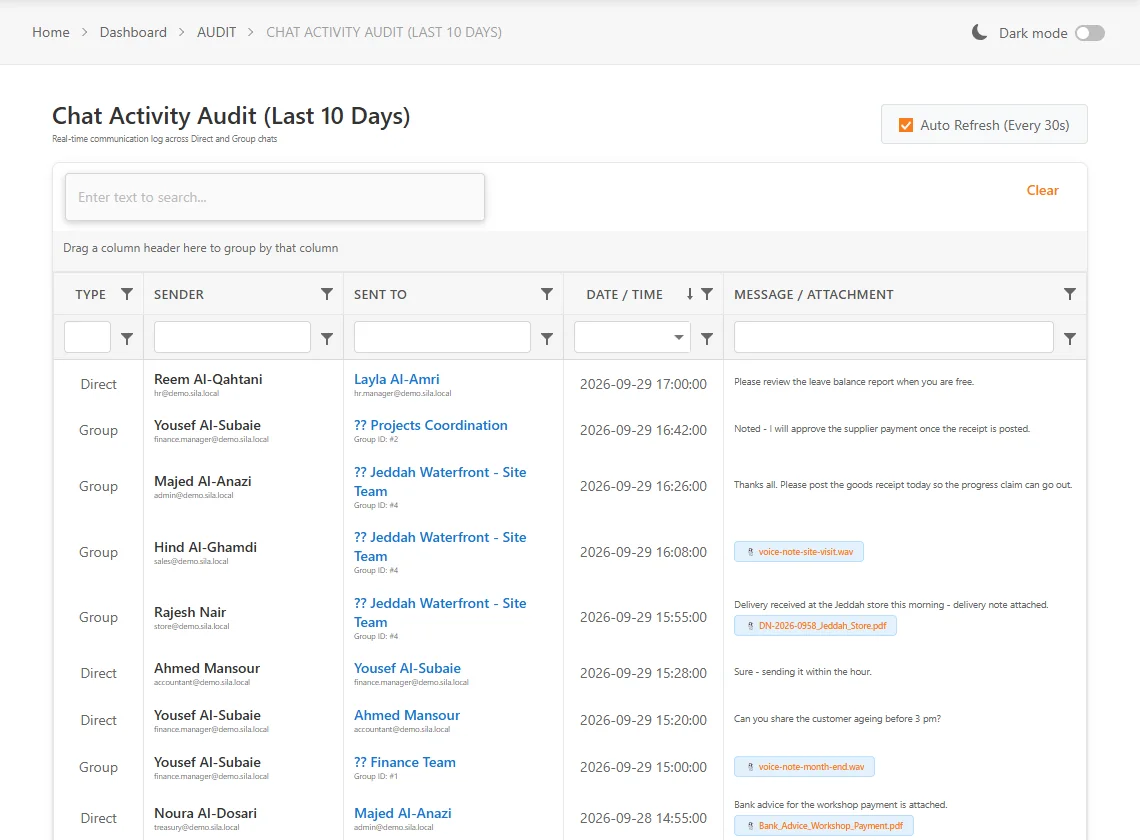
Task: Open Projects Coordination group link
Action: [x=430, y=425]
